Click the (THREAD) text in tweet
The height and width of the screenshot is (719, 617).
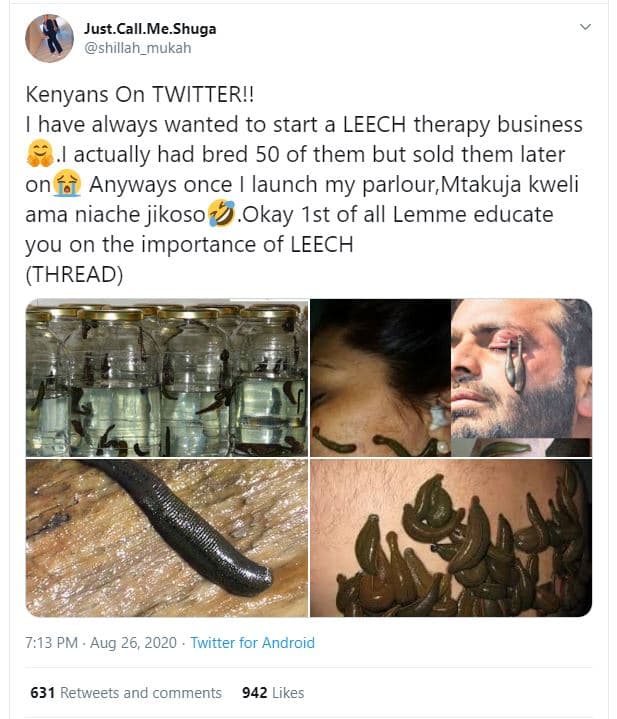pyautogui.click(x=73, y=275)
